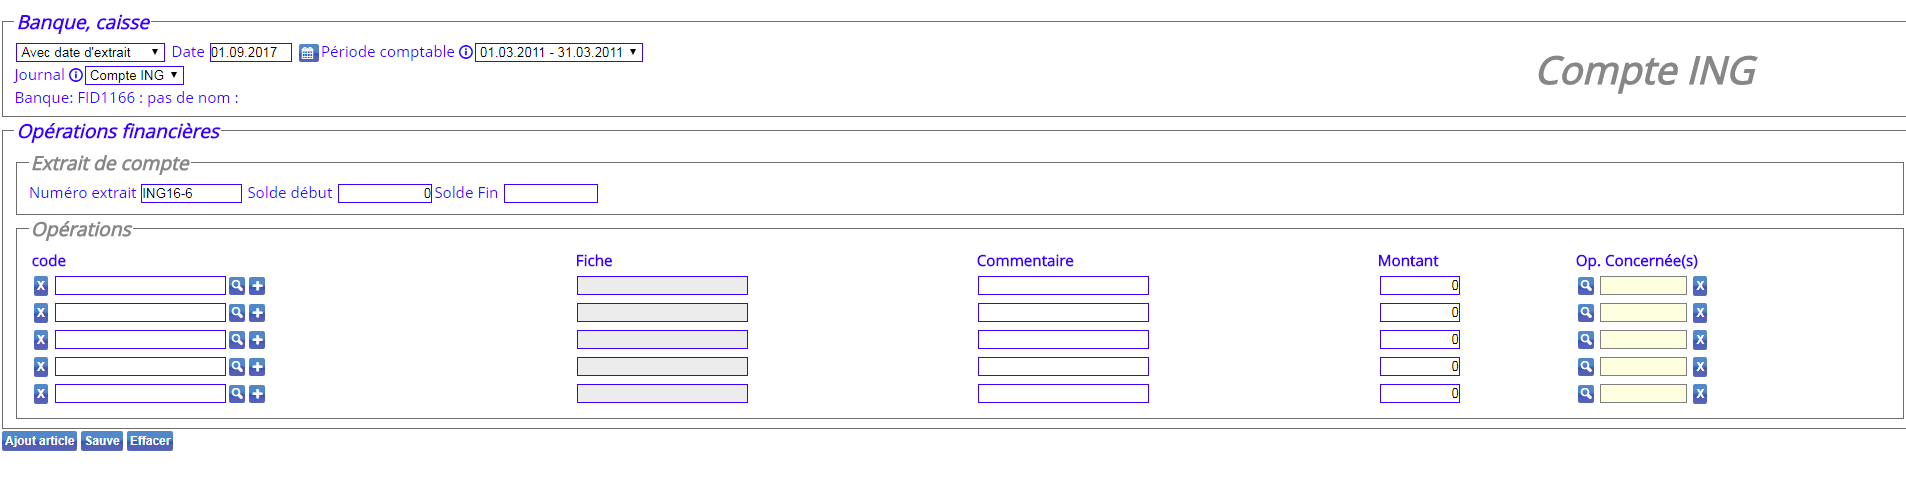Search for a fiche in first row
The height and width of the screenshot is (490, 1906).
click(x=237, y=286)
